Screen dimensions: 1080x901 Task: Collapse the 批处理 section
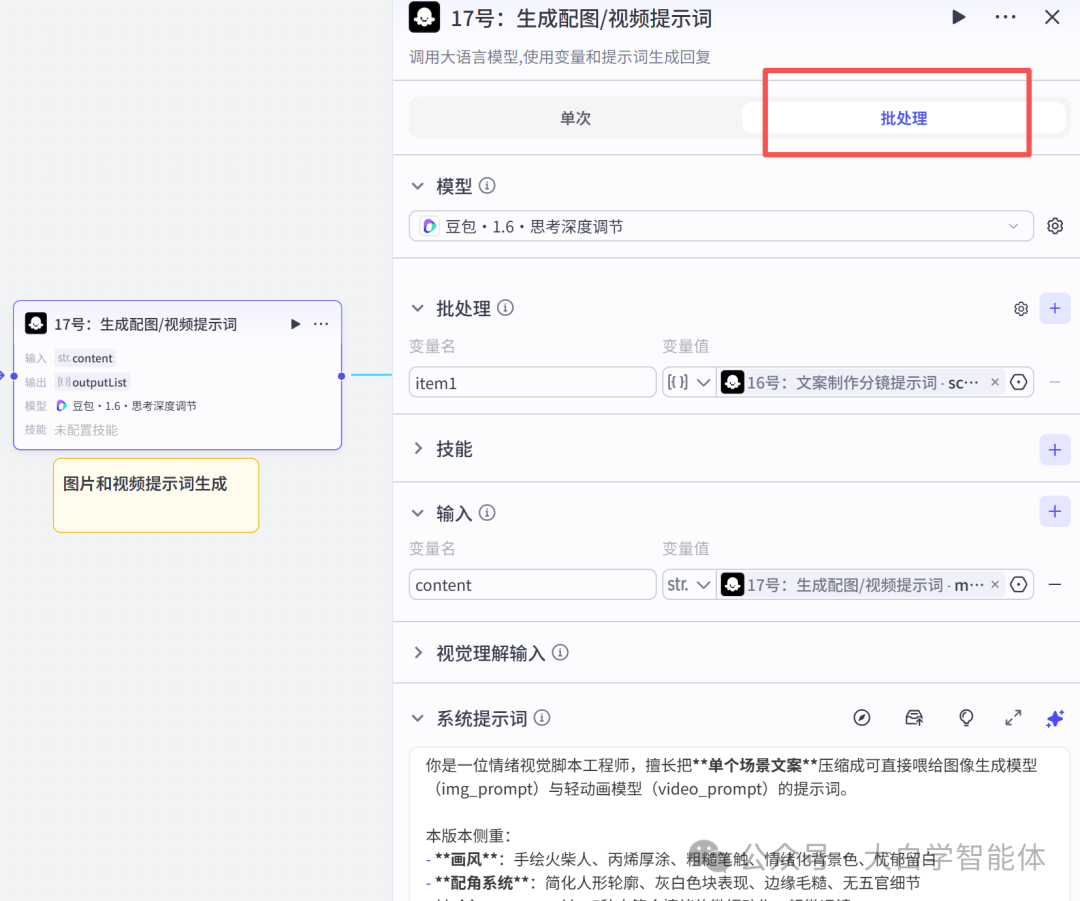[417, 308]
